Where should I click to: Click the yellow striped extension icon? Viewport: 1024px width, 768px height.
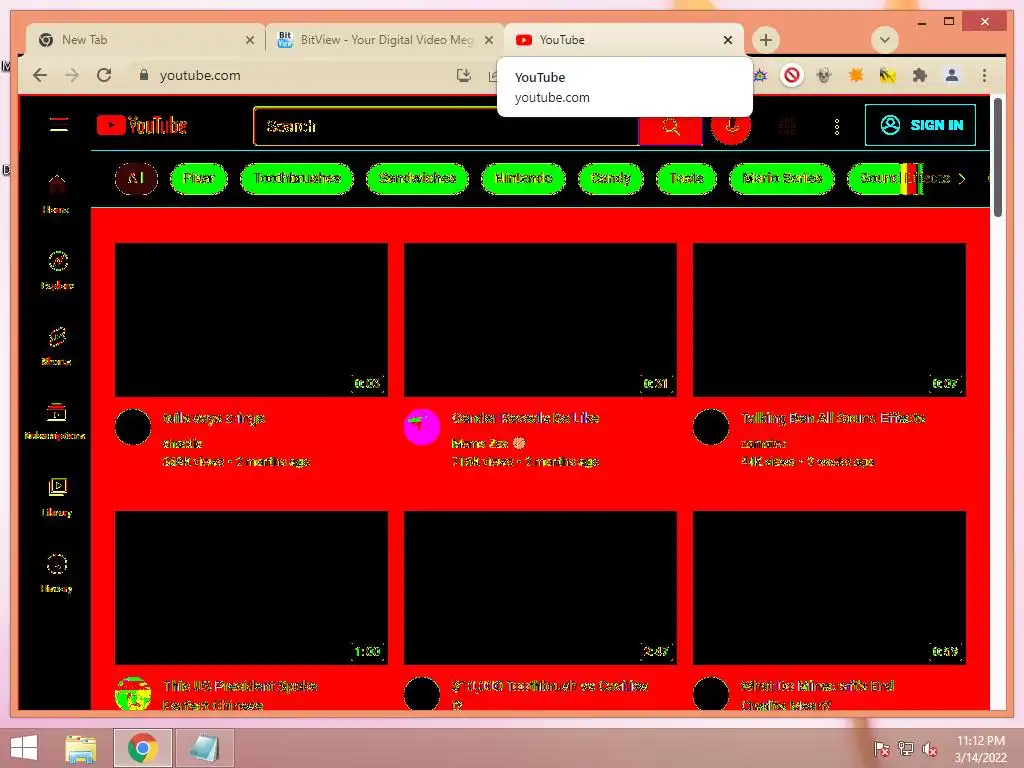[888, 76]
